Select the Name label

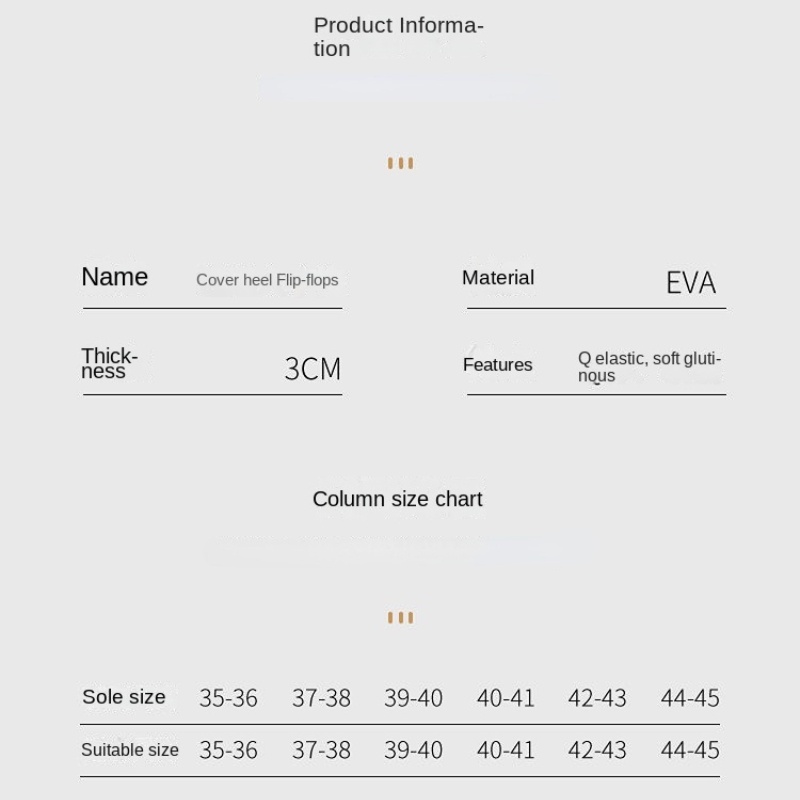[x=115, y=277]
